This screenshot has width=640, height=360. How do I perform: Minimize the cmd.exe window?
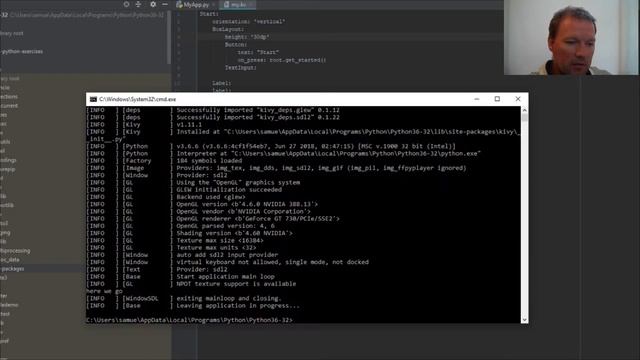pyautogui.click(x=476, y=99)
